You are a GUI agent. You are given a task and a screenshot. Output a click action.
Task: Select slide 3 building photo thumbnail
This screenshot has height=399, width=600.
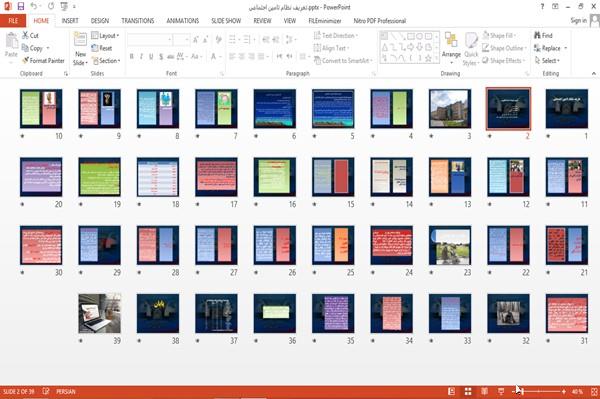tap(450, 109)
